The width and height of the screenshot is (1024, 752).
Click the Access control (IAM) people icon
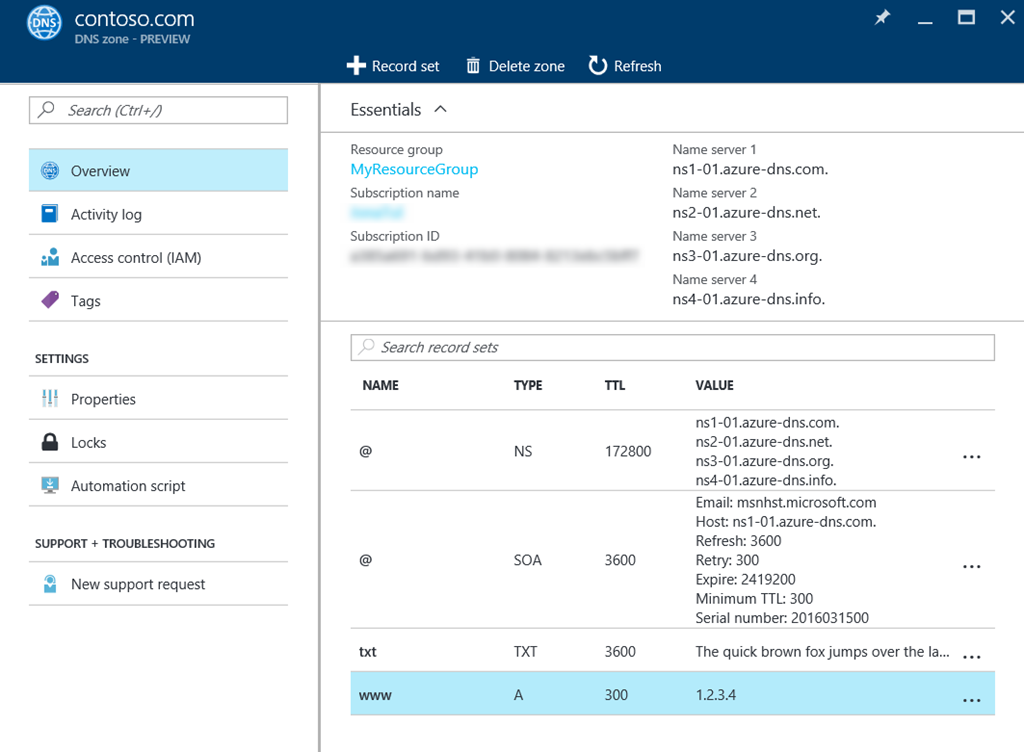coord(49,257)
